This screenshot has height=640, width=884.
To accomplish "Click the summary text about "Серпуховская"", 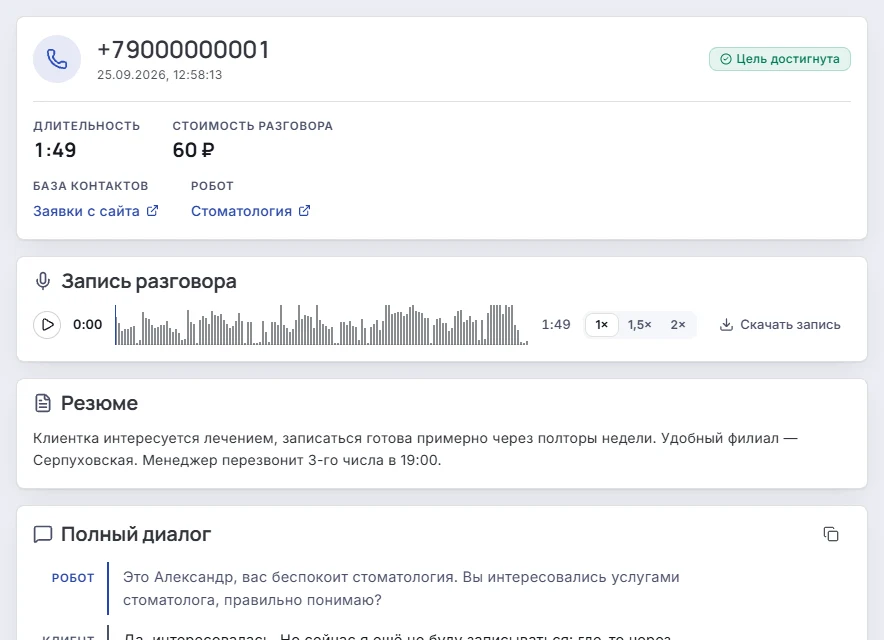I will (x=415, y=449).
